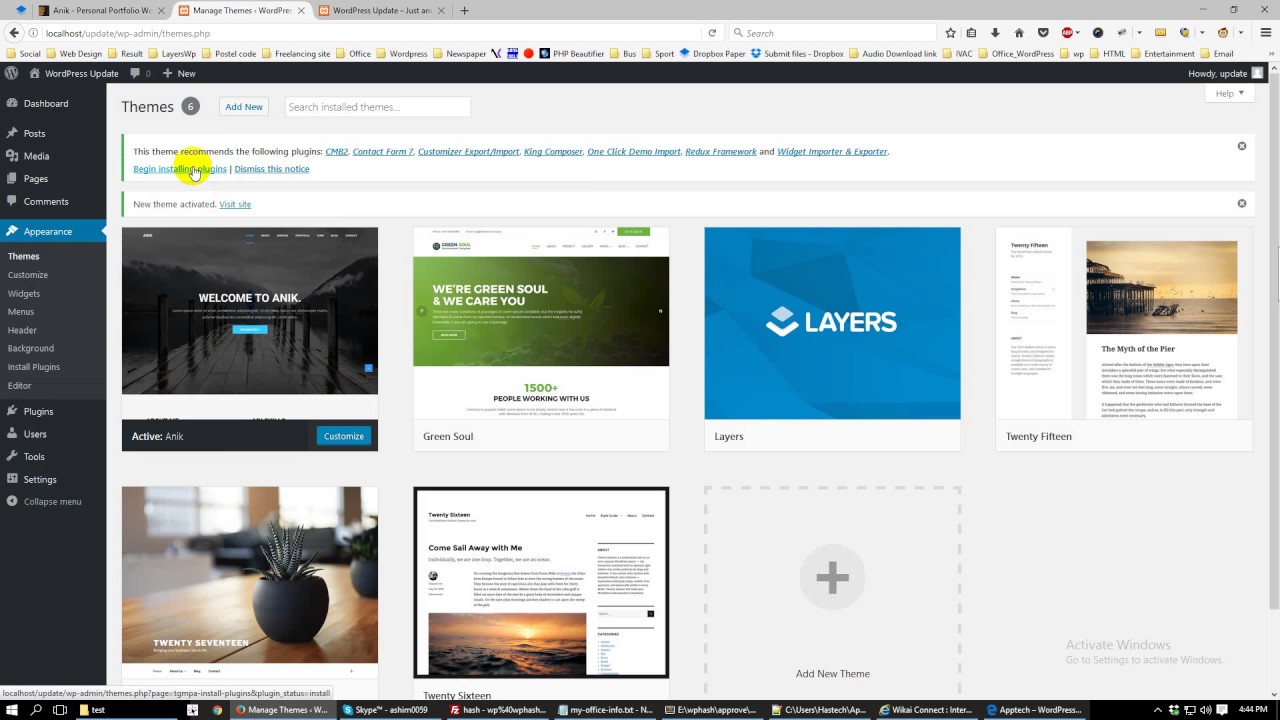1280x720 pixels.
Task: Go to Firefox home page icon
Action: click(x=1019, y=33)
